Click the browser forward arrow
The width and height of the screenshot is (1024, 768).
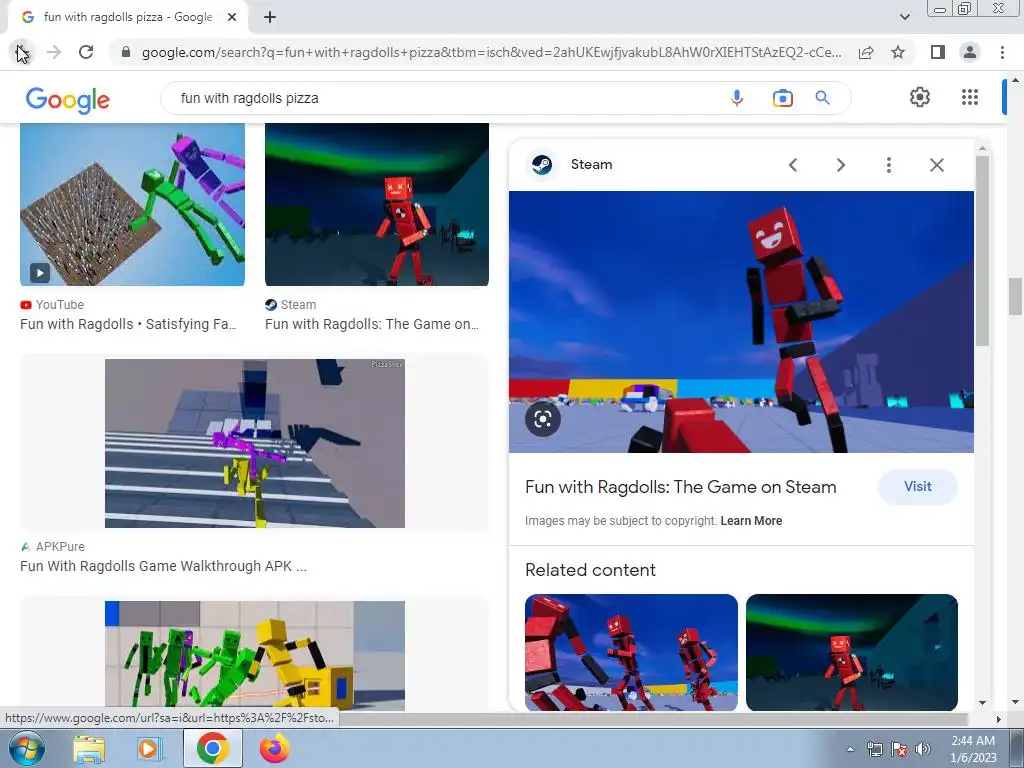pos(54,52)
